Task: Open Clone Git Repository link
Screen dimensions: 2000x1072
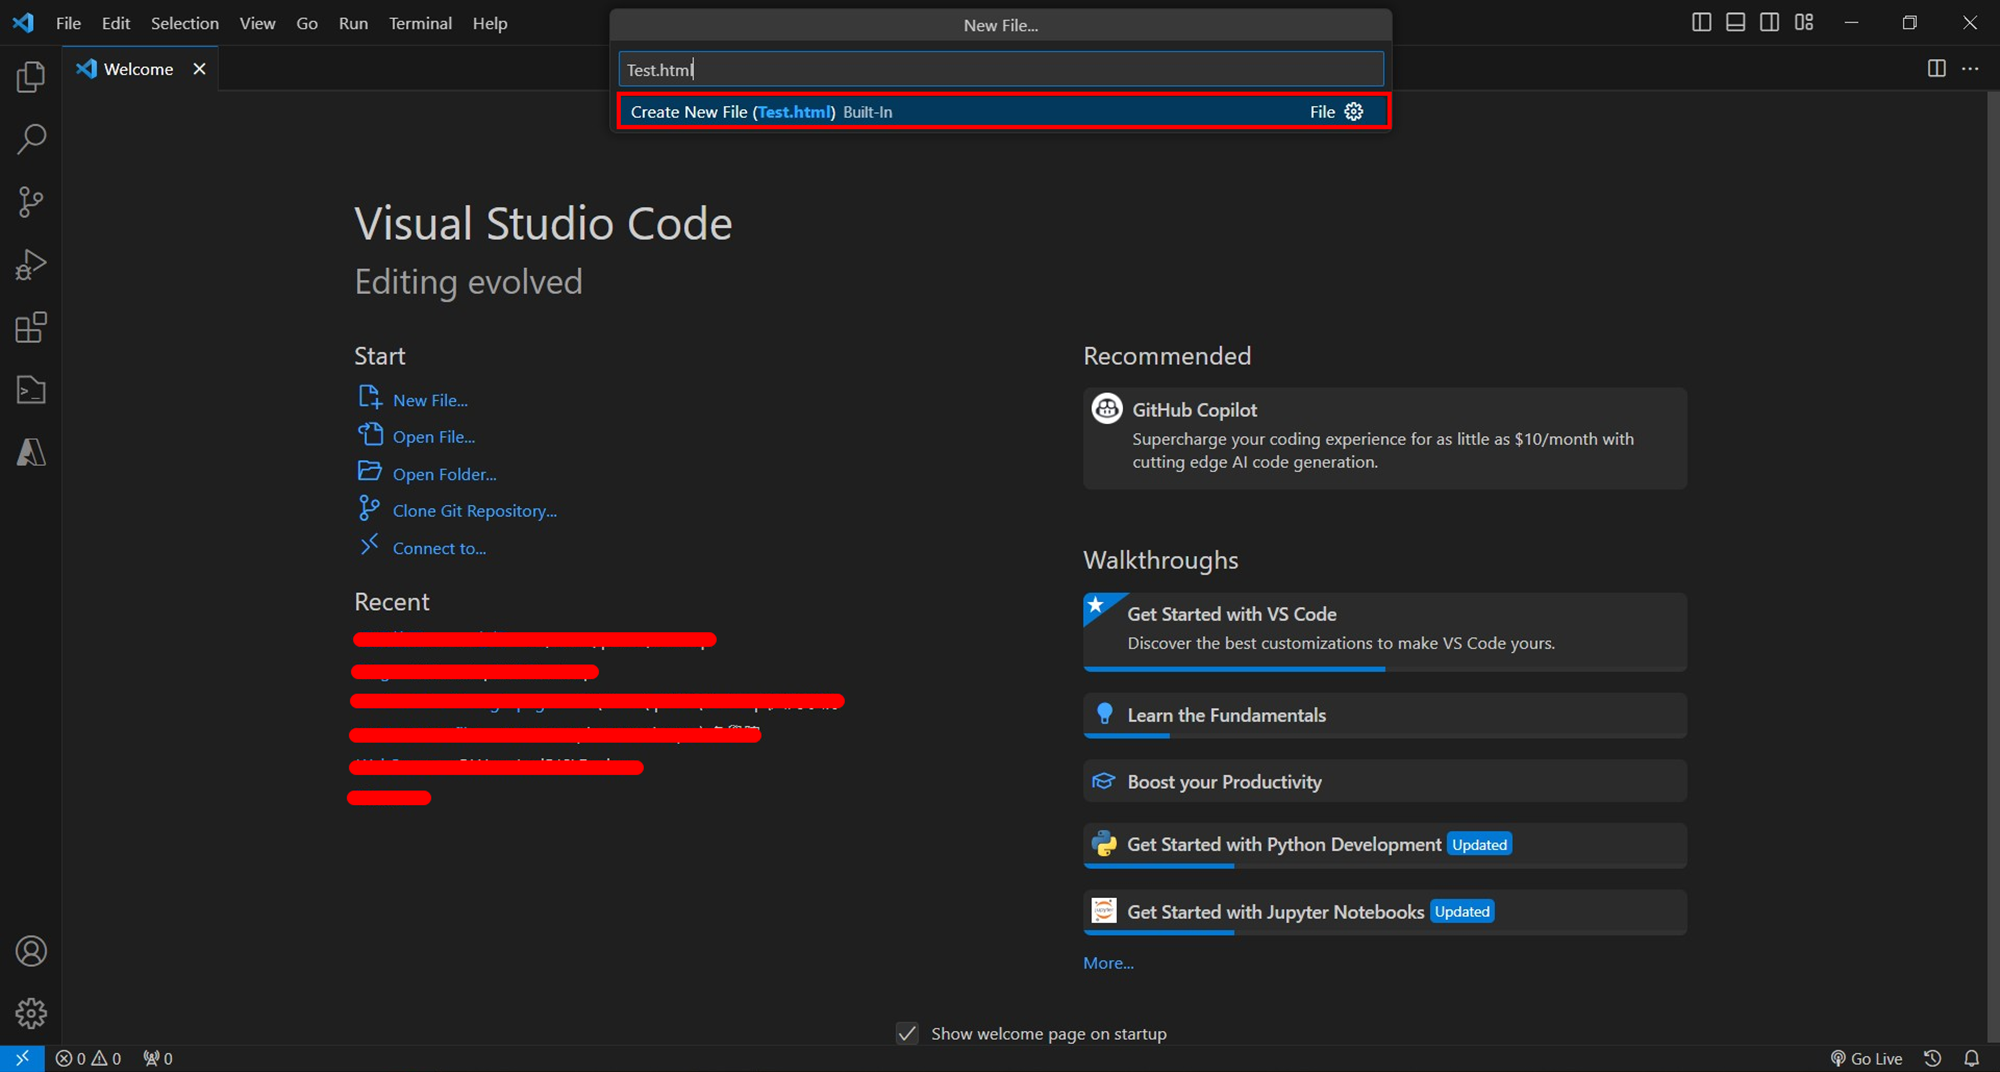Action: point(474,510)
